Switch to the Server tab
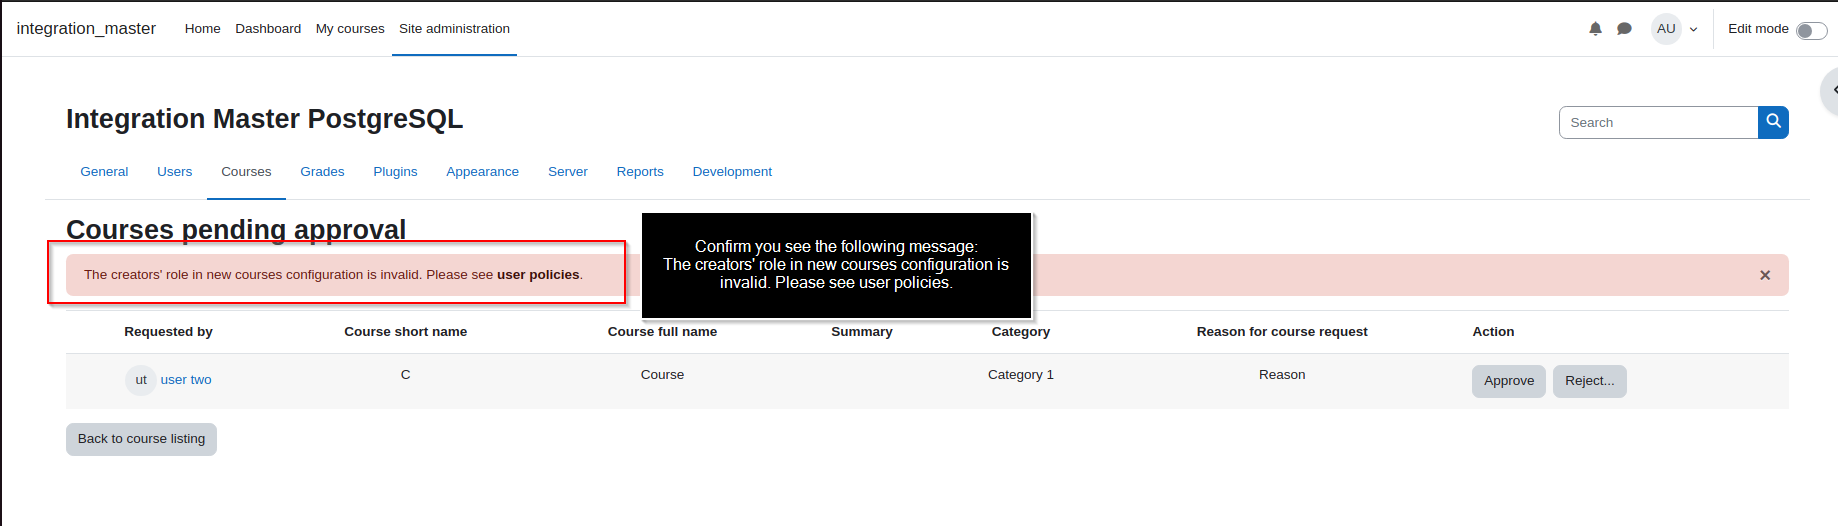This screenshot has height=526, width=1838. tap(567, 172)
